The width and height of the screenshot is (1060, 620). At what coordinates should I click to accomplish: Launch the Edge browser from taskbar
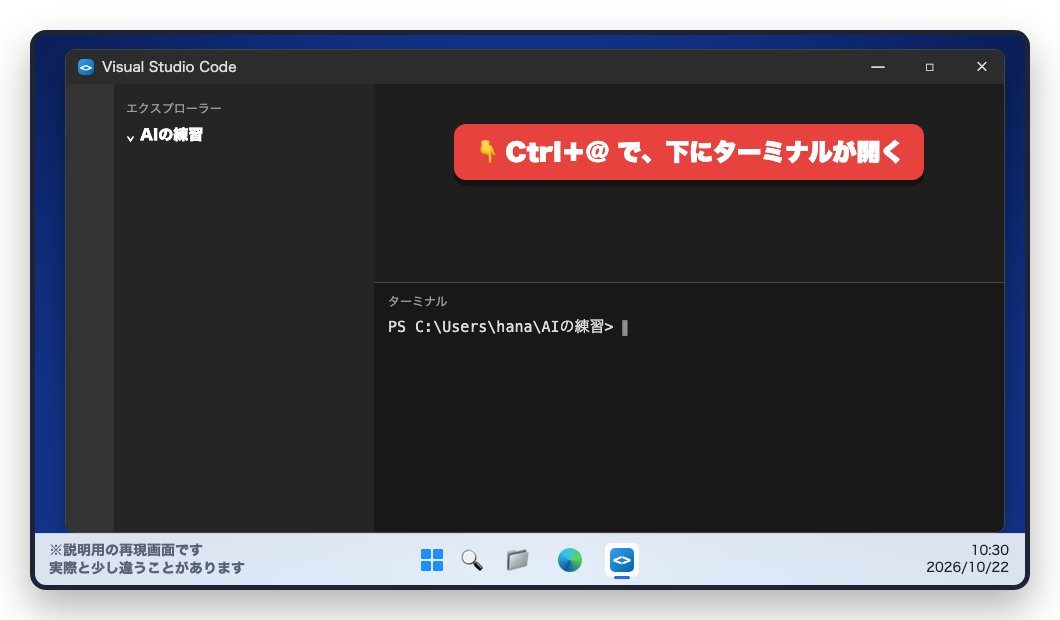(569, 560)
